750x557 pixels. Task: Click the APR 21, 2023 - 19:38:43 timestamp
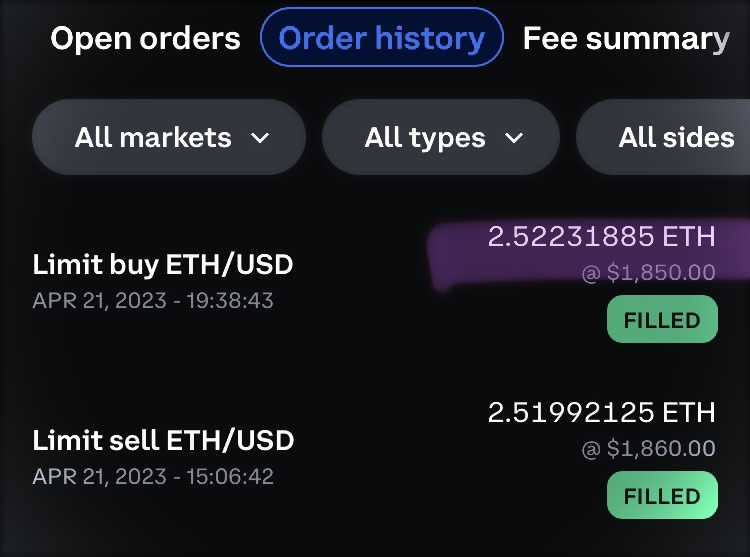point(153,300)
